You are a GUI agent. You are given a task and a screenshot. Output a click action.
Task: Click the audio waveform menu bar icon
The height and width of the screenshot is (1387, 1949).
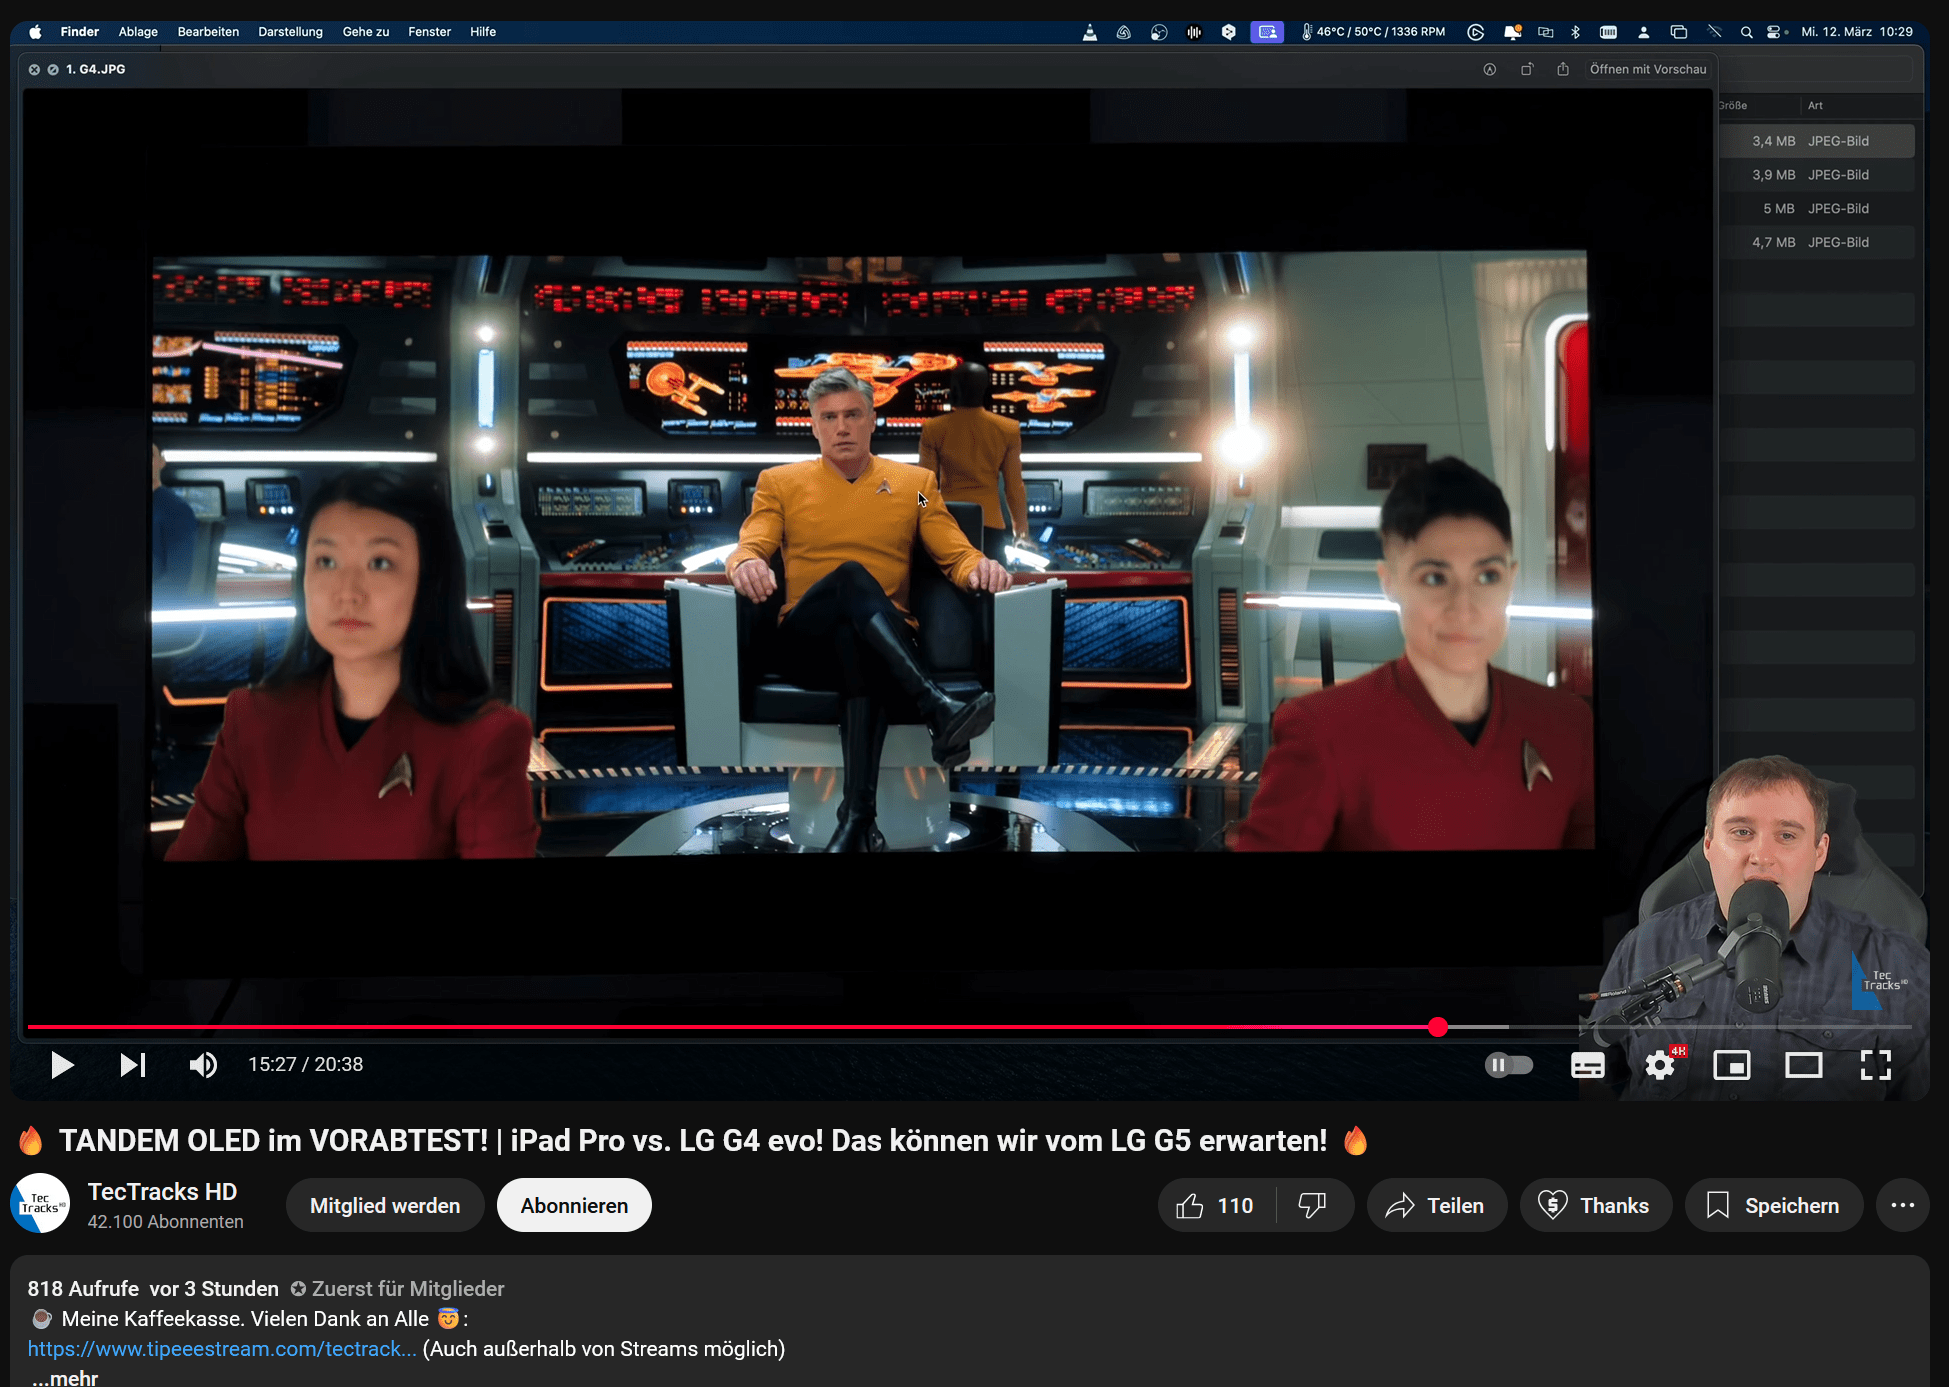click(1194, 32)
